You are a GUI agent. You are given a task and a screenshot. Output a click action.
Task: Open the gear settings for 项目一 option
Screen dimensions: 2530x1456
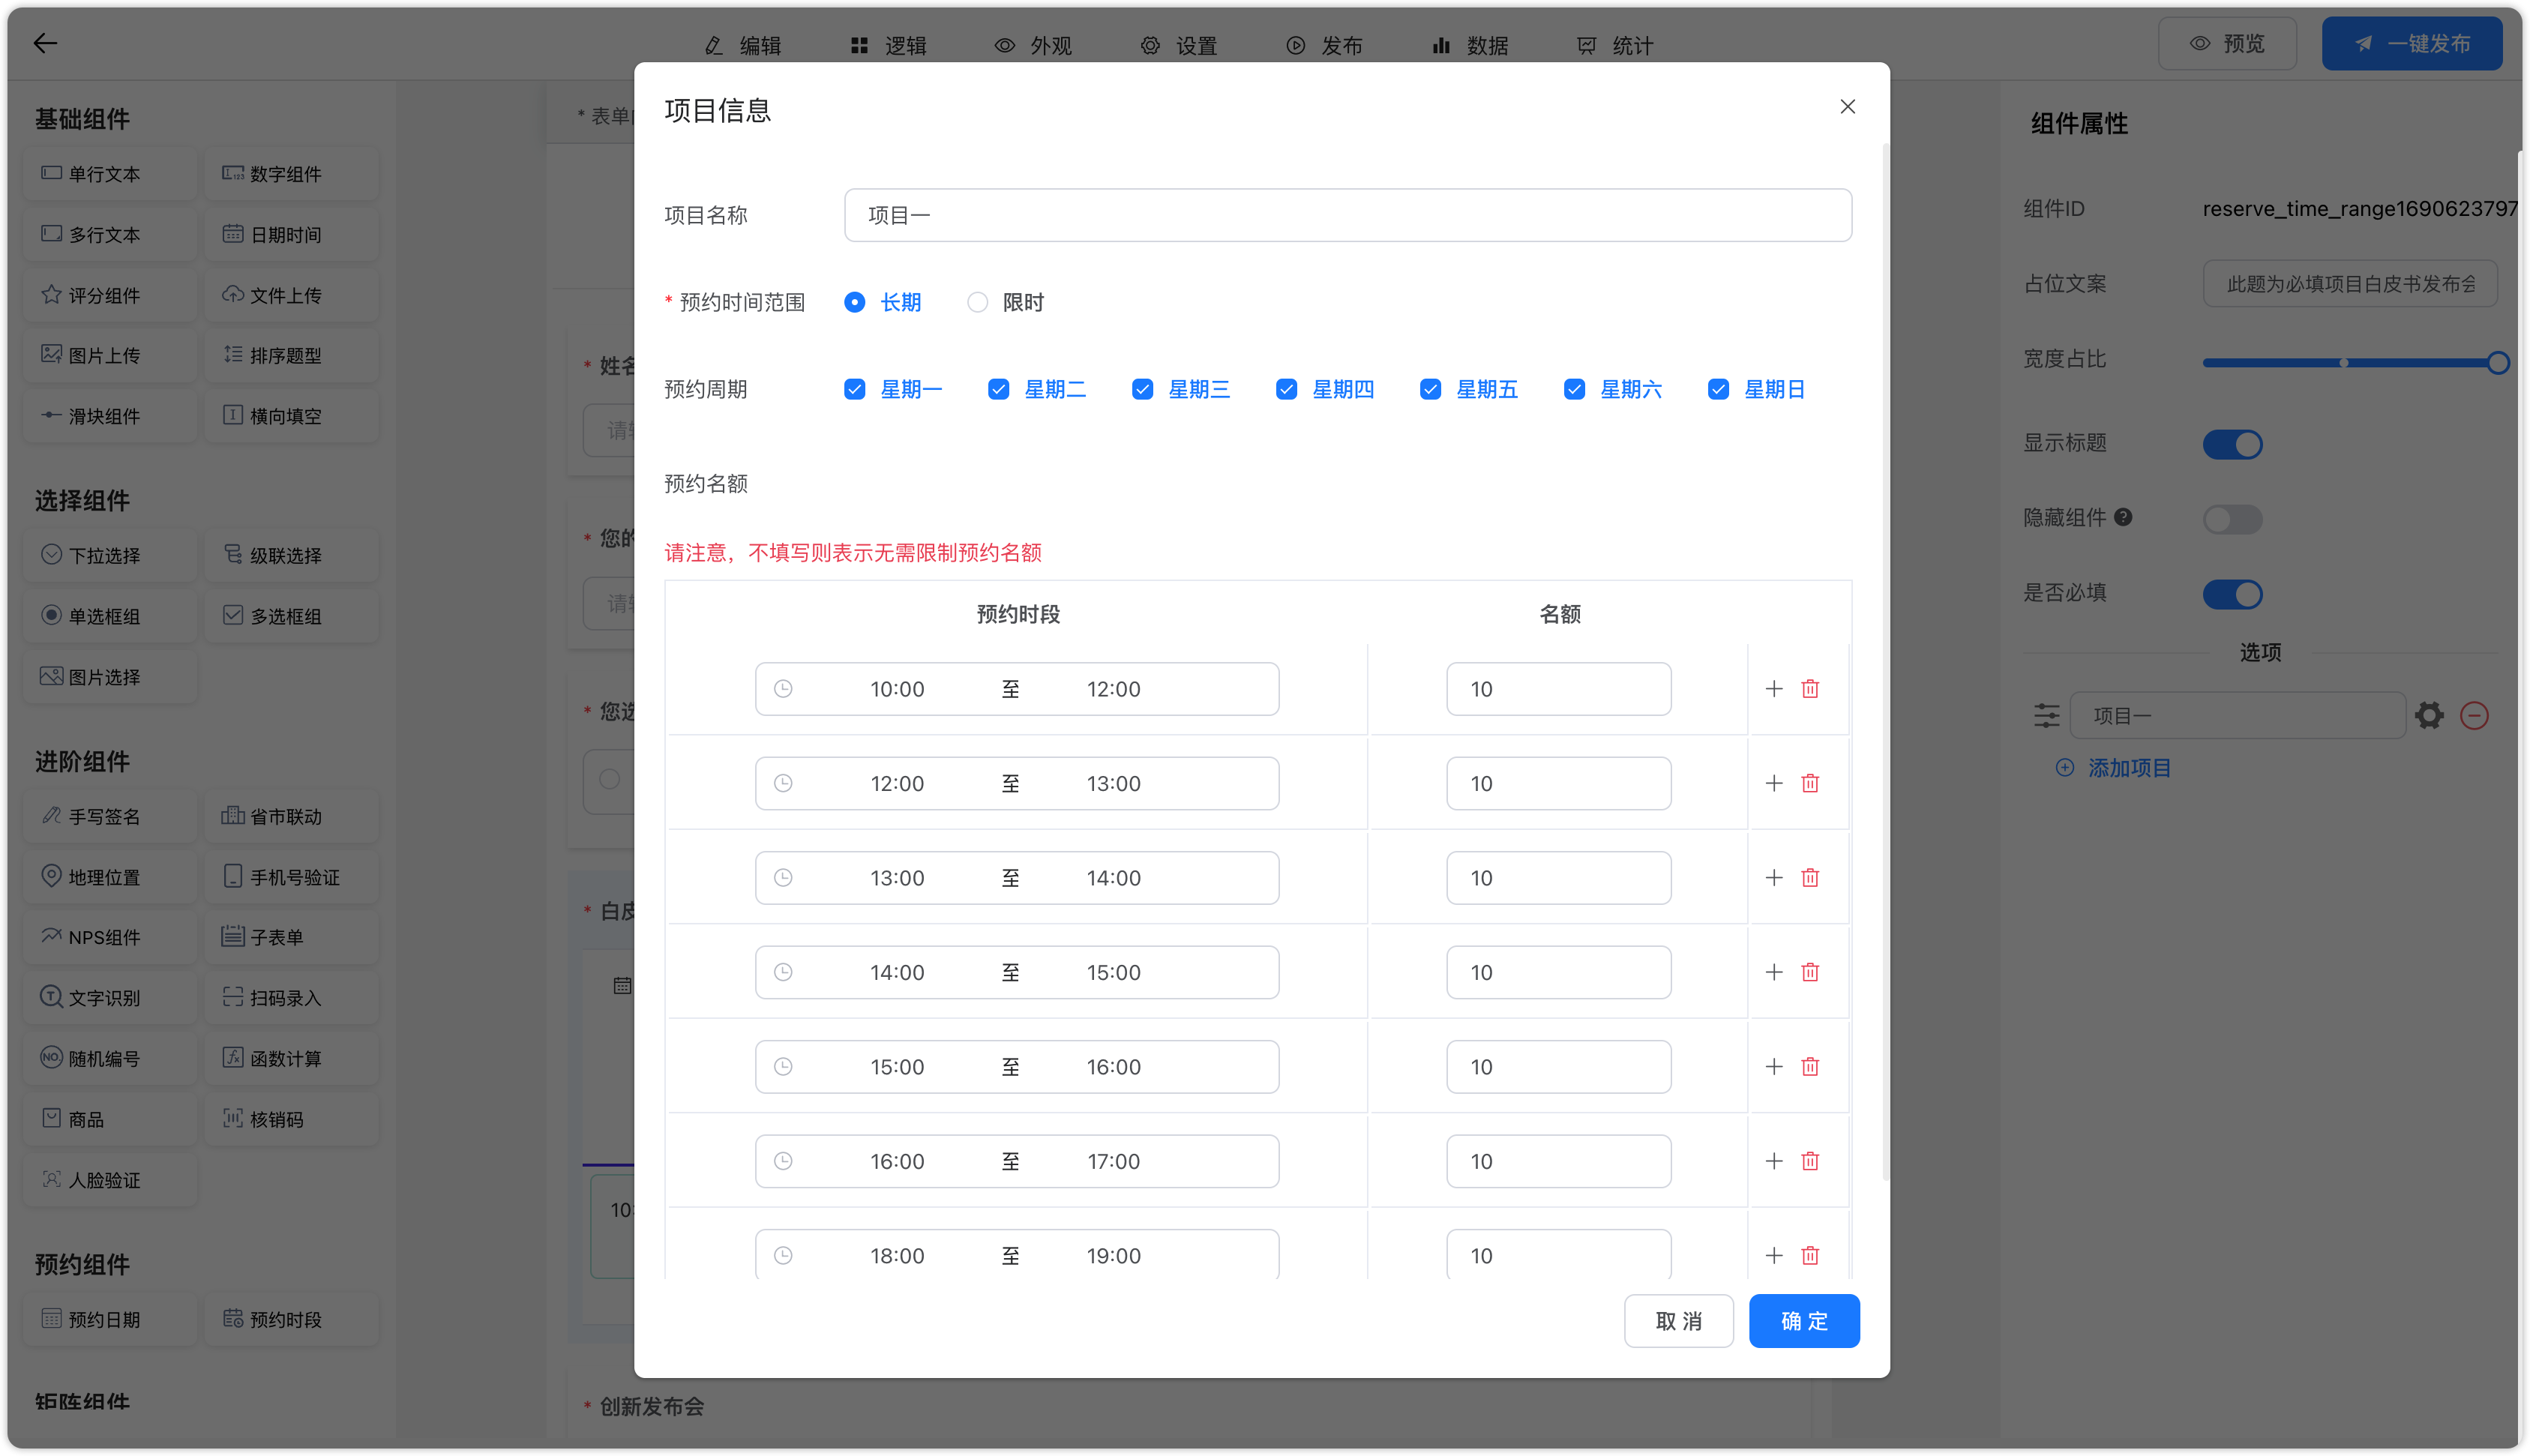(x=2429, y=716)
